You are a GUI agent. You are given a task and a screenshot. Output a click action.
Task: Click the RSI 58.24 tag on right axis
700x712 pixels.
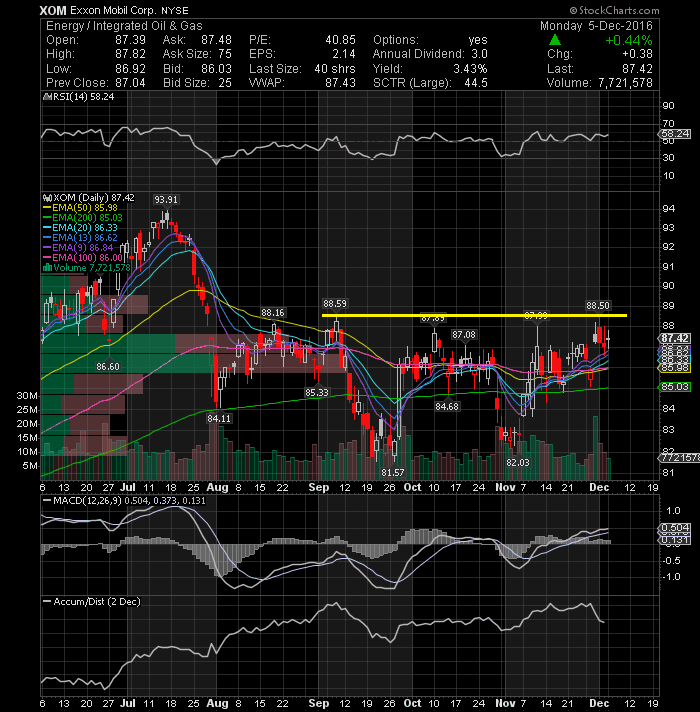click(x=674, y=134)
